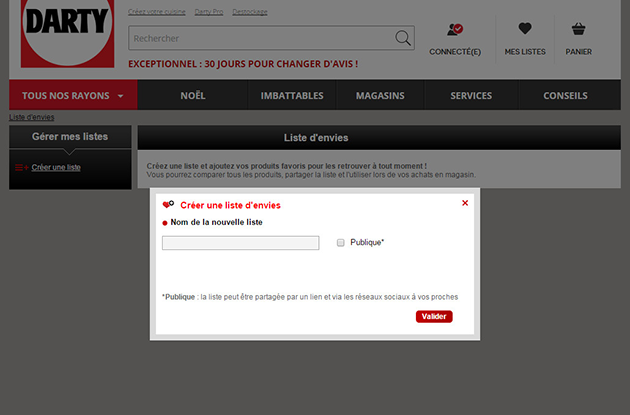Viewport: 630px width, 415px height.
Task: Open Mes Listes heart icon
Action: pos(525,30)
